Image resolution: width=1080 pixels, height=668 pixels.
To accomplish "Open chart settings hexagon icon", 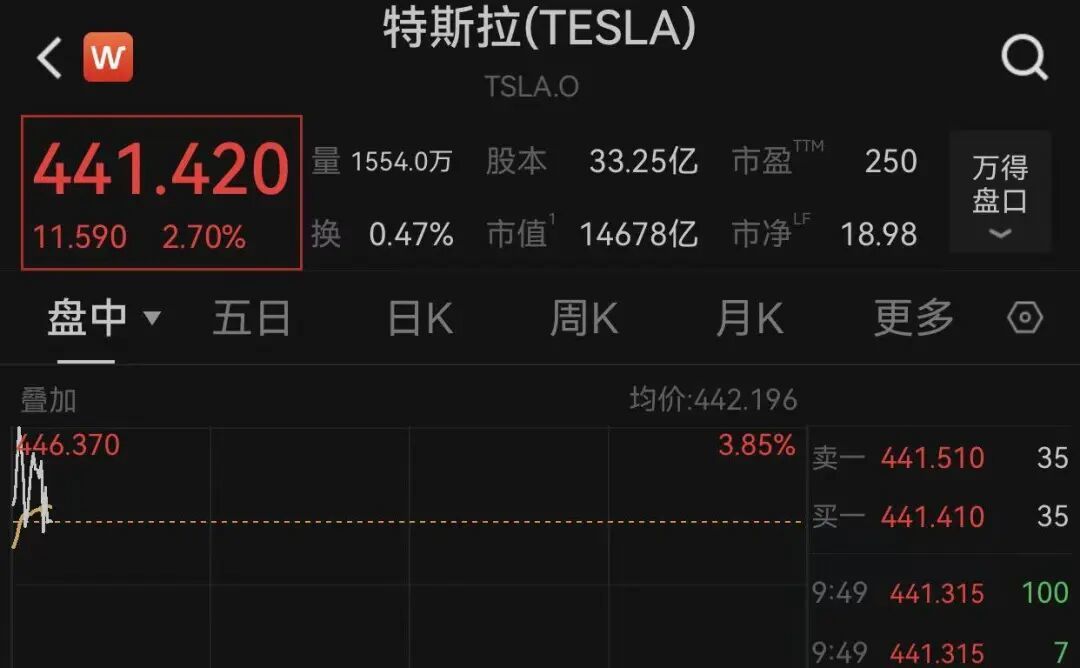I will pyautogui.click(x=1025, y=318).
